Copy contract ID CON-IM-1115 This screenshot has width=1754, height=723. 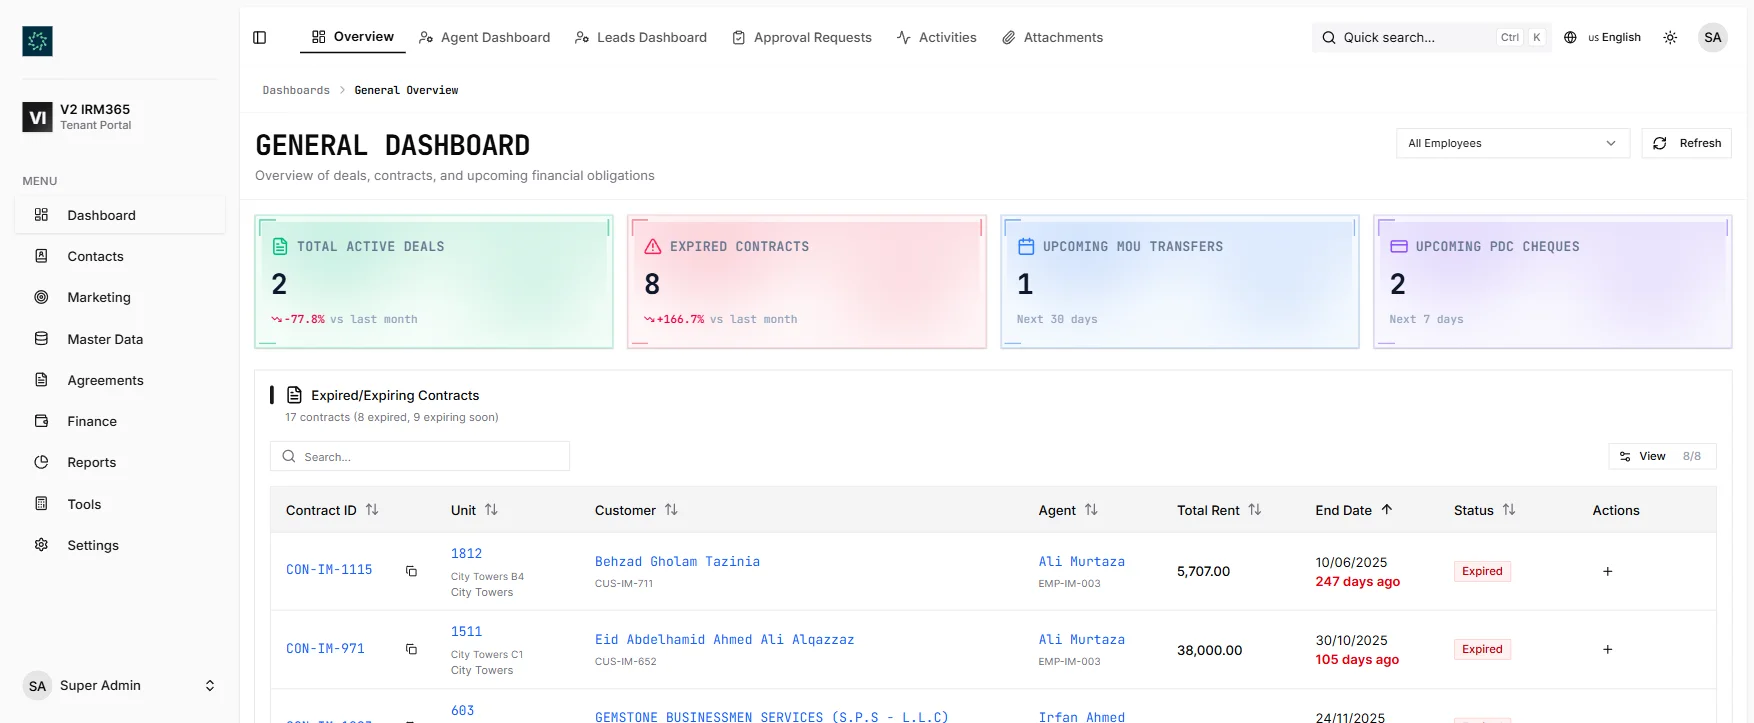(x=411, y=571)
